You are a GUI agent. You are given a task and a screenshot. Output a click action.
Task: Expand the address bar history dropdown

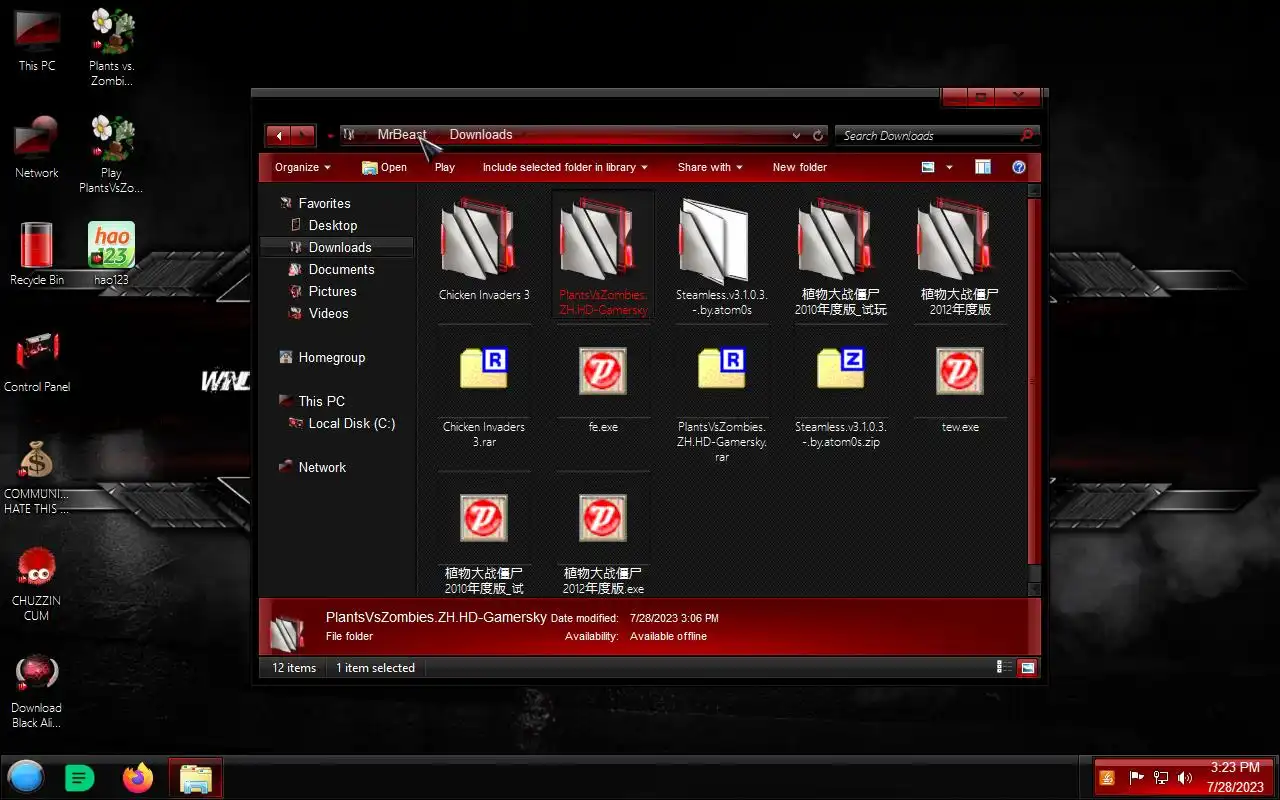(796, 135)
